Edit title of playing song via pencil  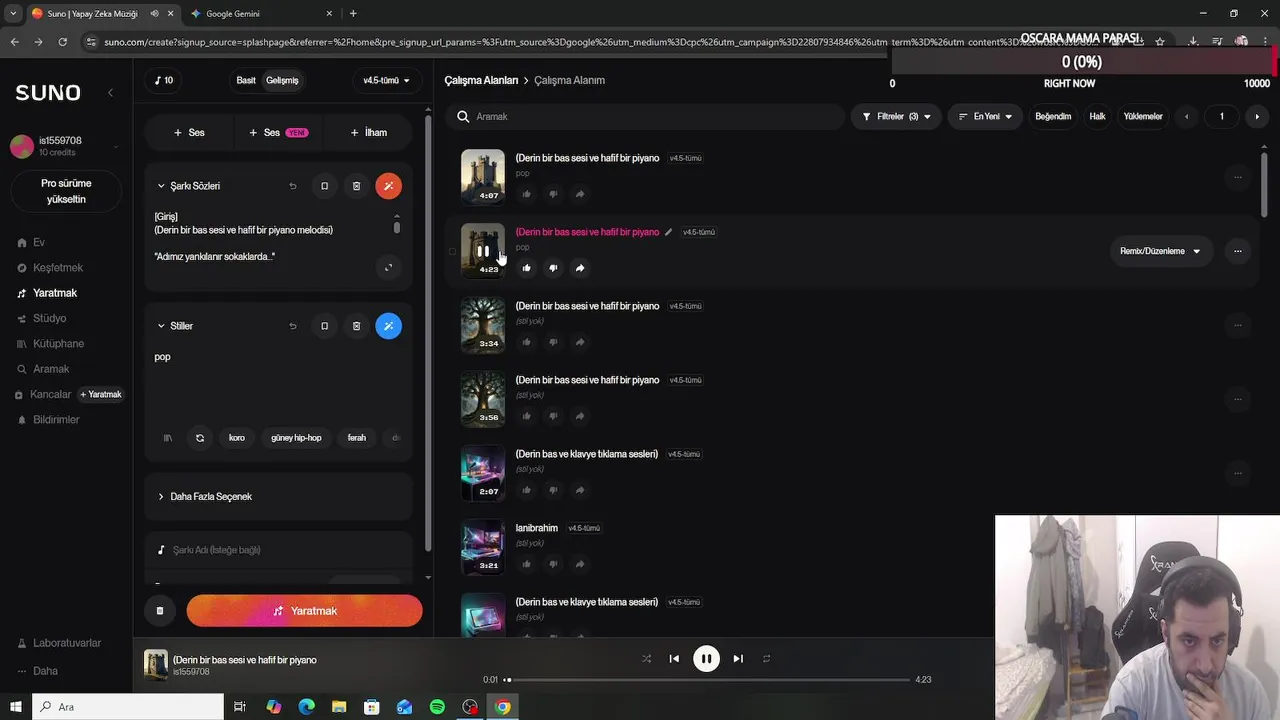pos(668,232)
